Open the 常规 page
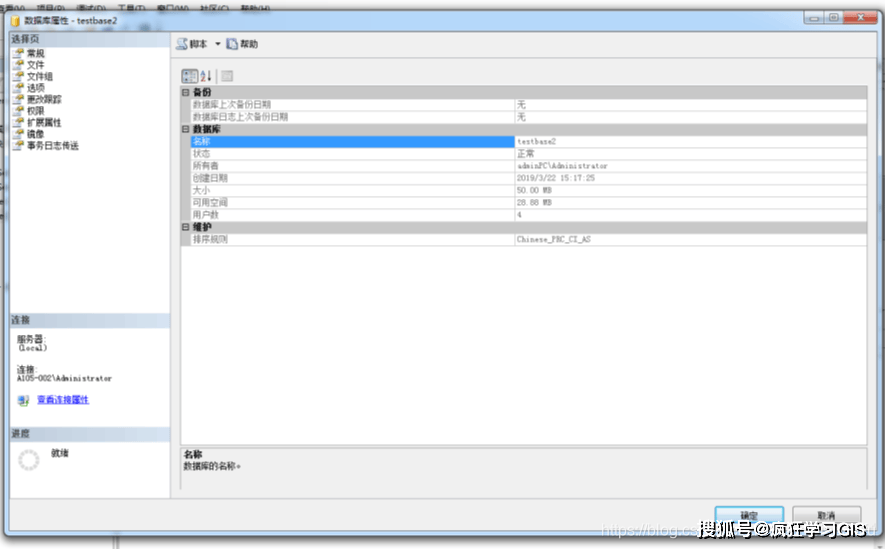 [x=35, y=53]
